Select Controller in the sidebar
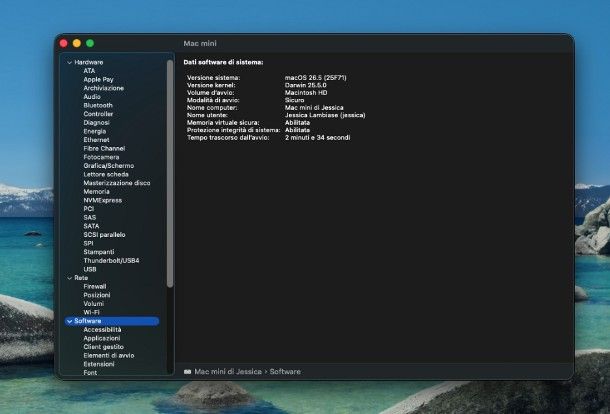610x414 pixels. click(x=98, y=114)
